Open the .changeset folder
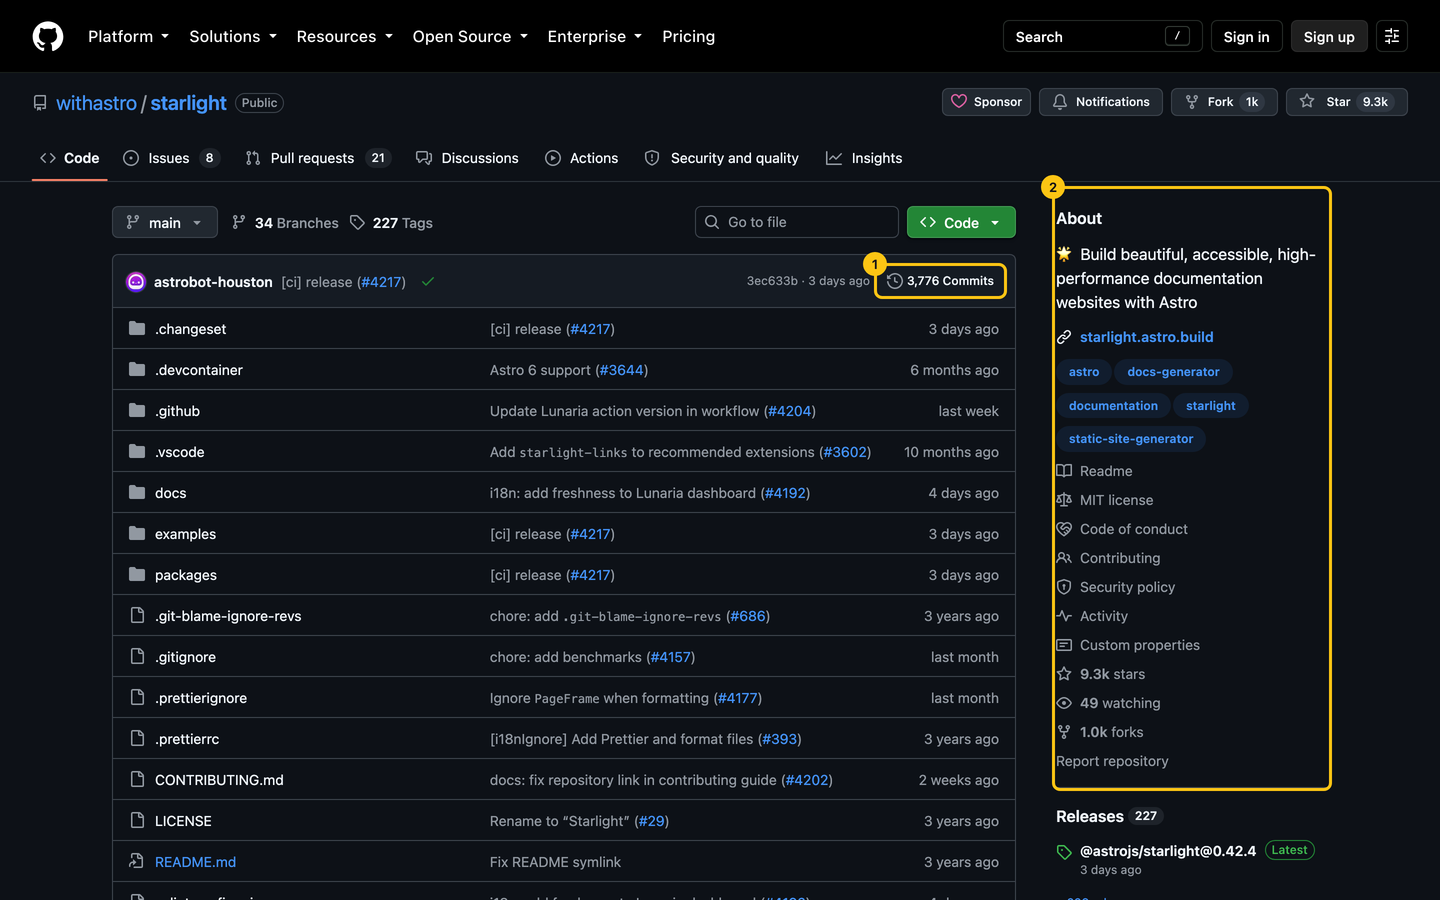Image resolution: width=1440 pixels, height=900 pixels. pyautogui.click(x=190, y=329)
